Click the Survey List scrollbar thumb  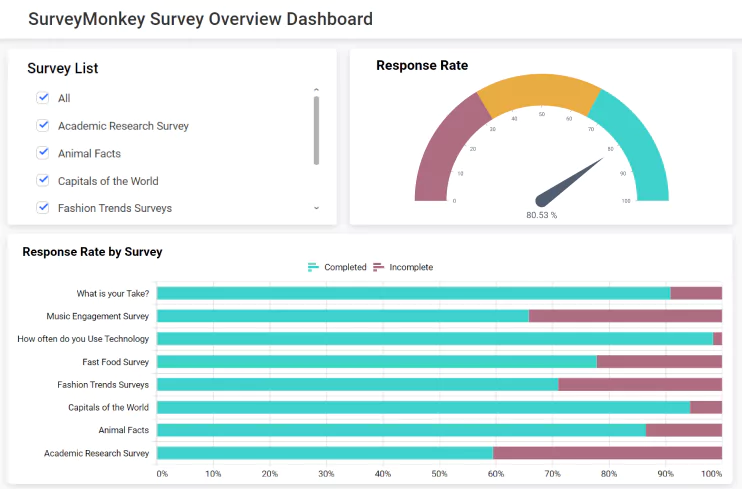coord(316,129)
